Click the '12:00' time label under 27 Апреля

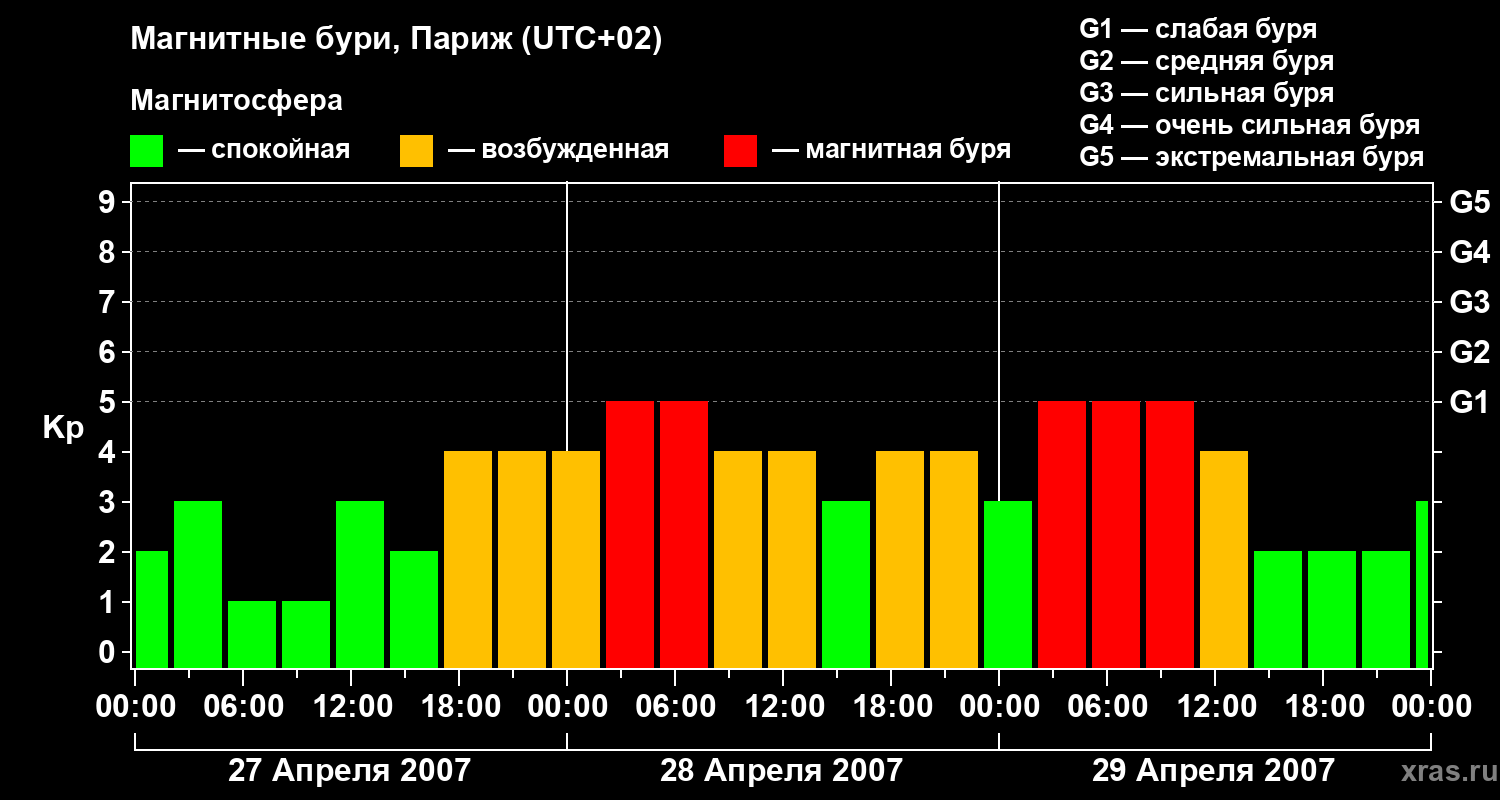pyautogui.click(x=351, y=707)
